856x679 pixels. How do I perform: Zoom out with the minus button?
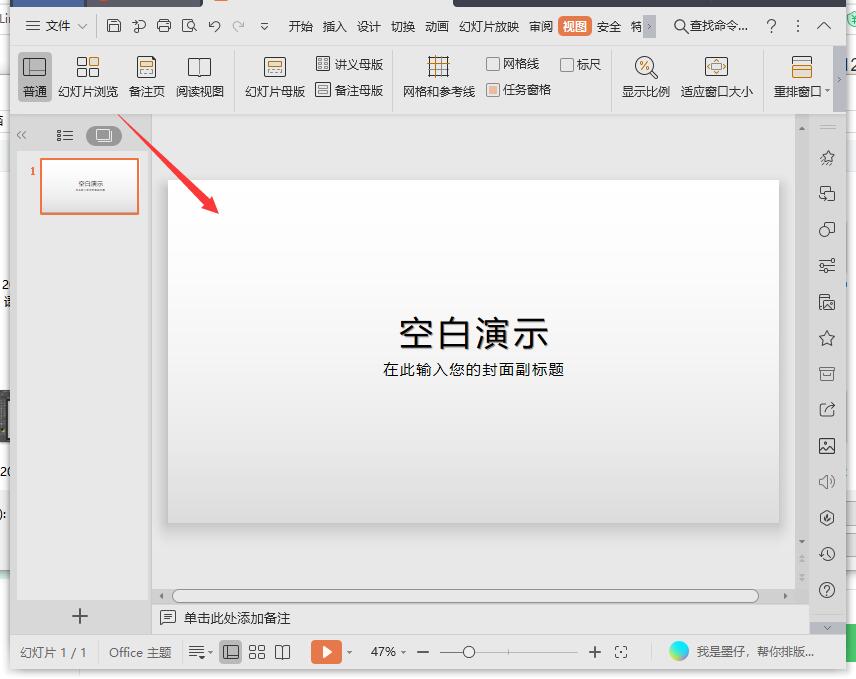tap(423, 652)
